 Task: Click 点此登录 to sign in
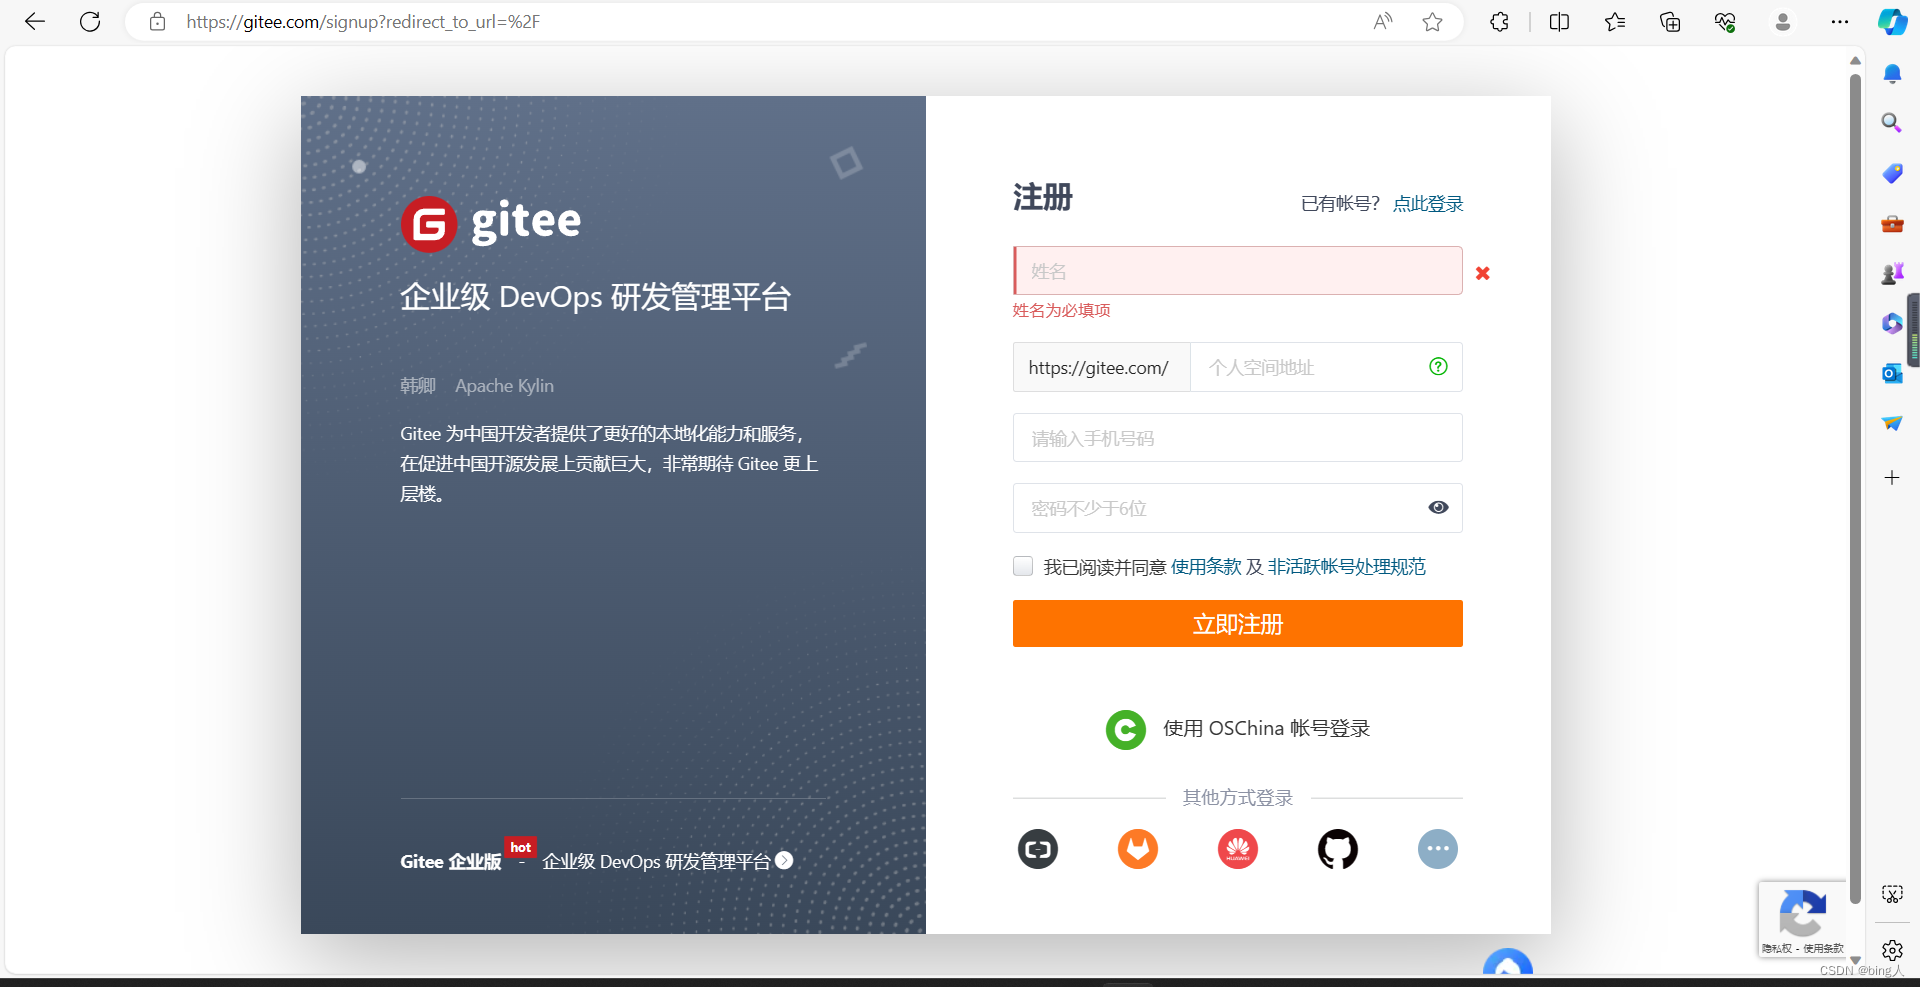pos(1428,204)
